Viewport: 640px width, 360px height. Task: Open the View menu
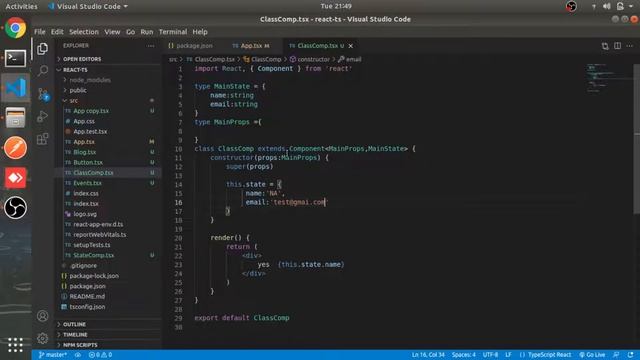112,32
